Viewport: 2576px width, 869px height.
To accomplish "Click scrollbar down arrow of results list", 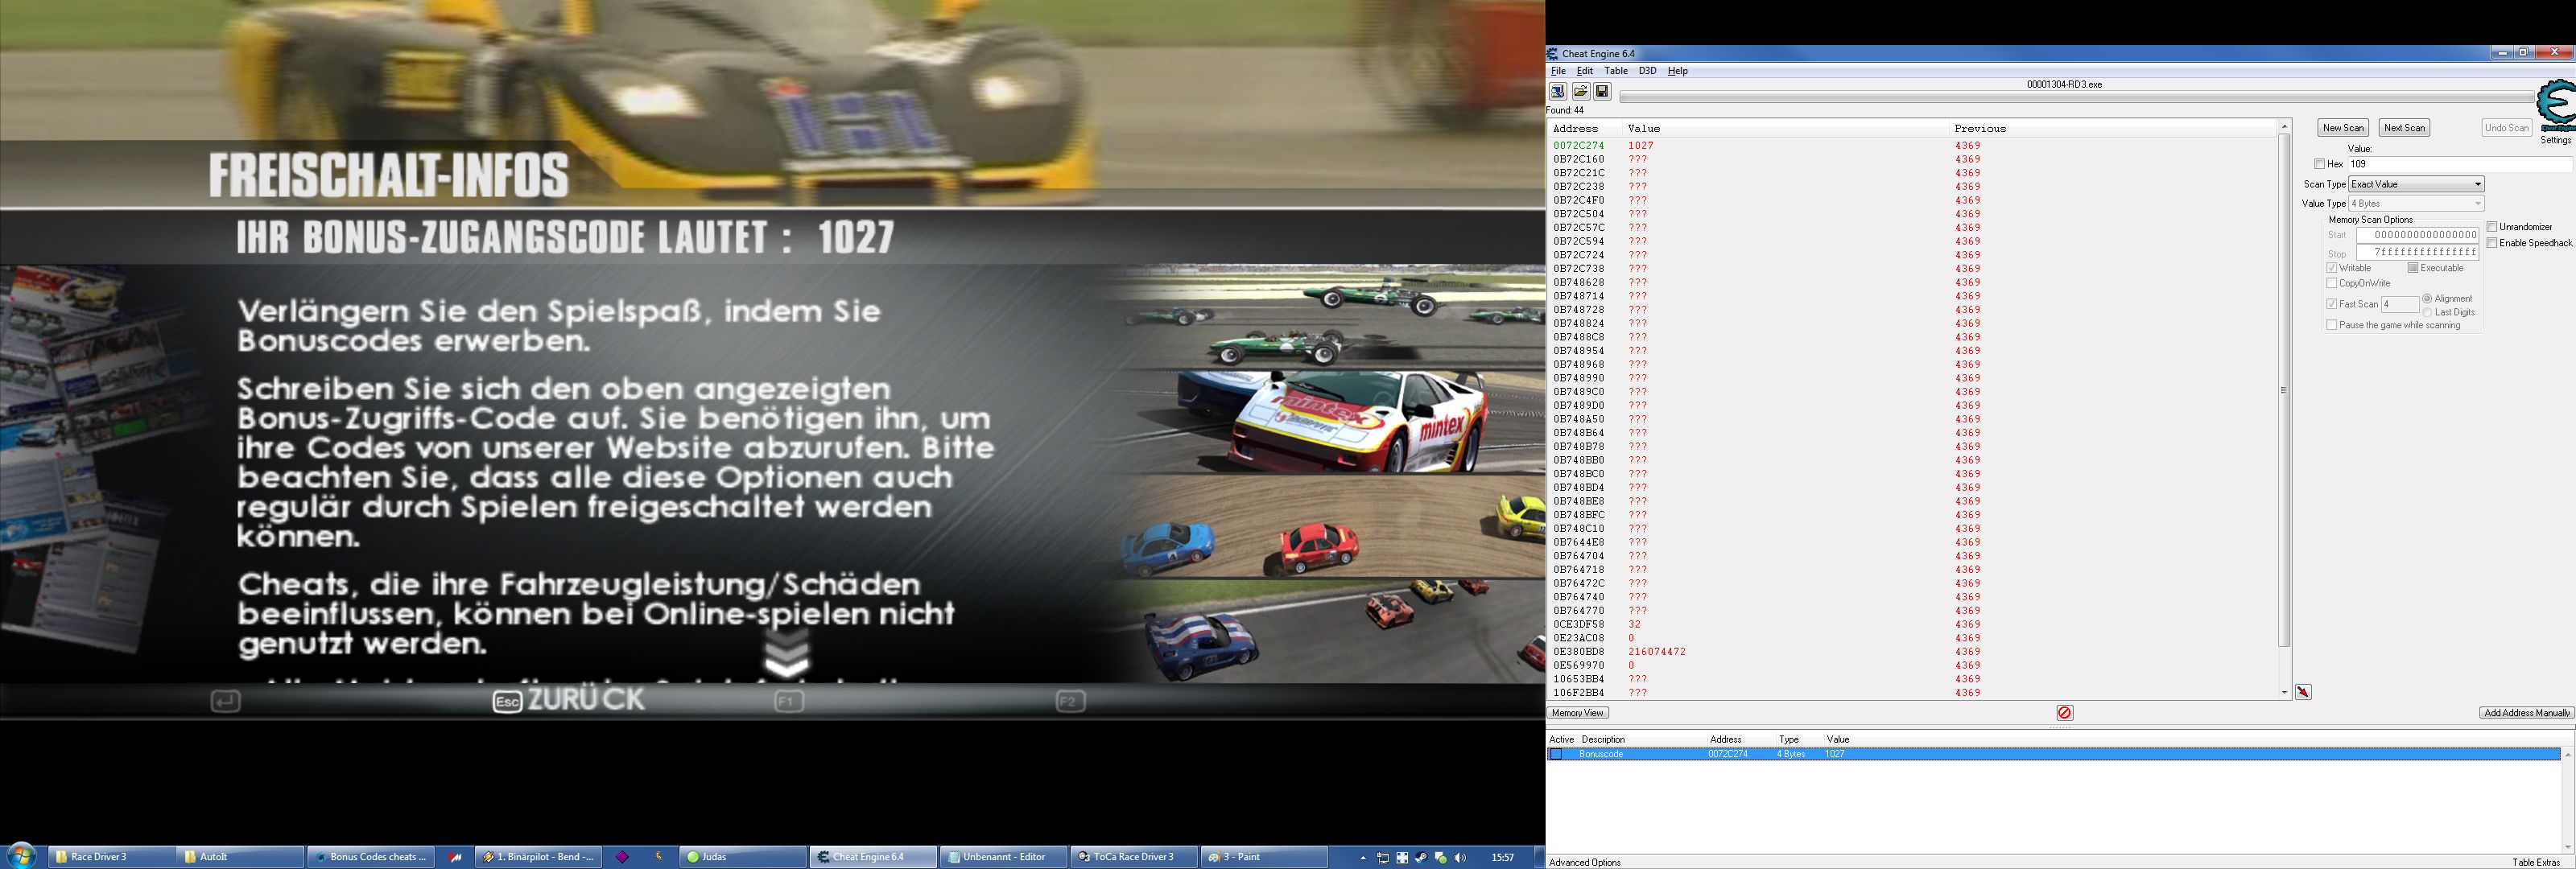I will [2284, 692].
